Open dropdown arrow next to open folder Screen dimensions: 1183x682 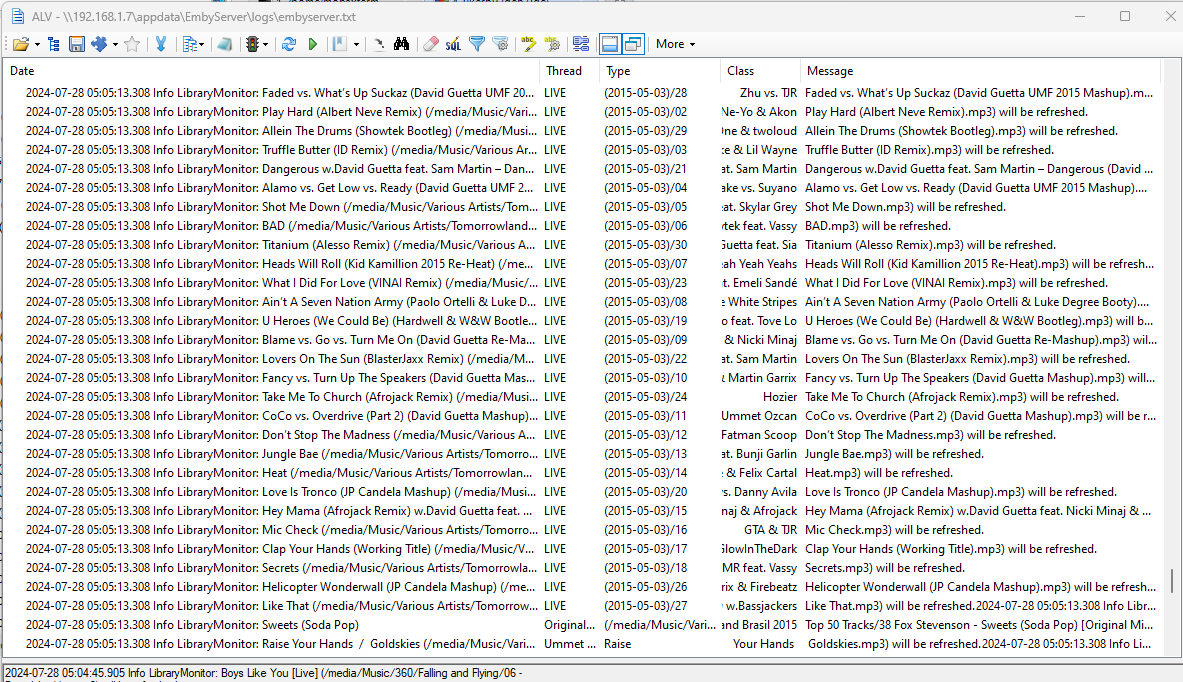pos(37,44)
